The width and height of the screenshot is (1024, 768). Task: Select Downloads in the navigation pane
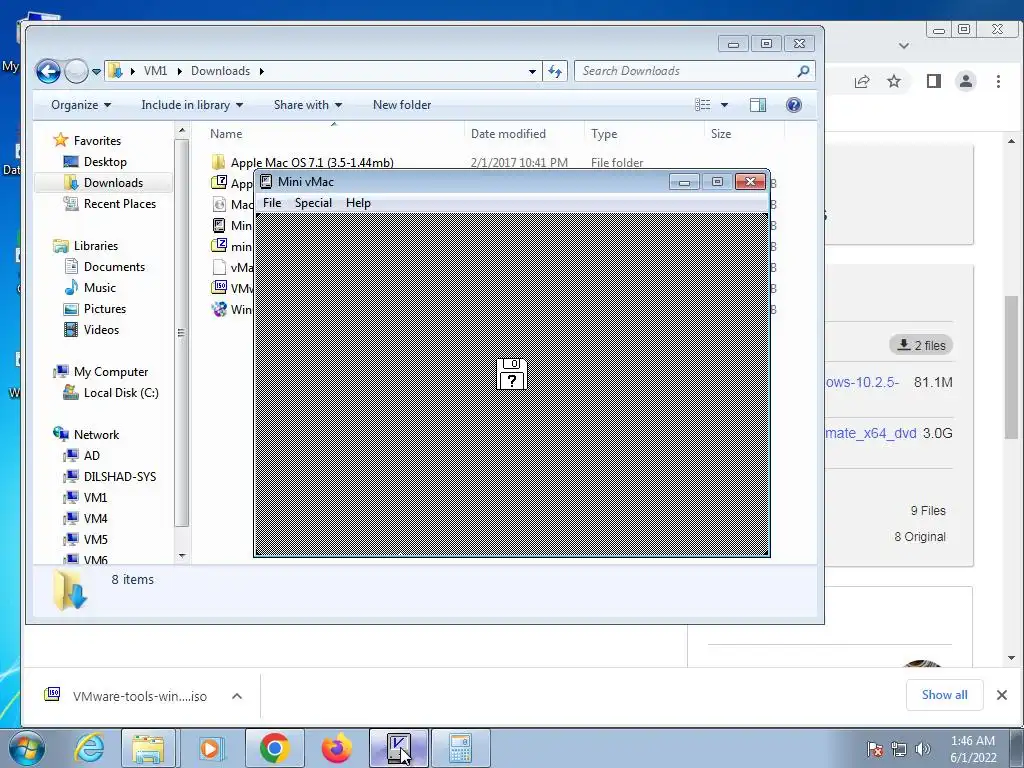tap(113, 183)
